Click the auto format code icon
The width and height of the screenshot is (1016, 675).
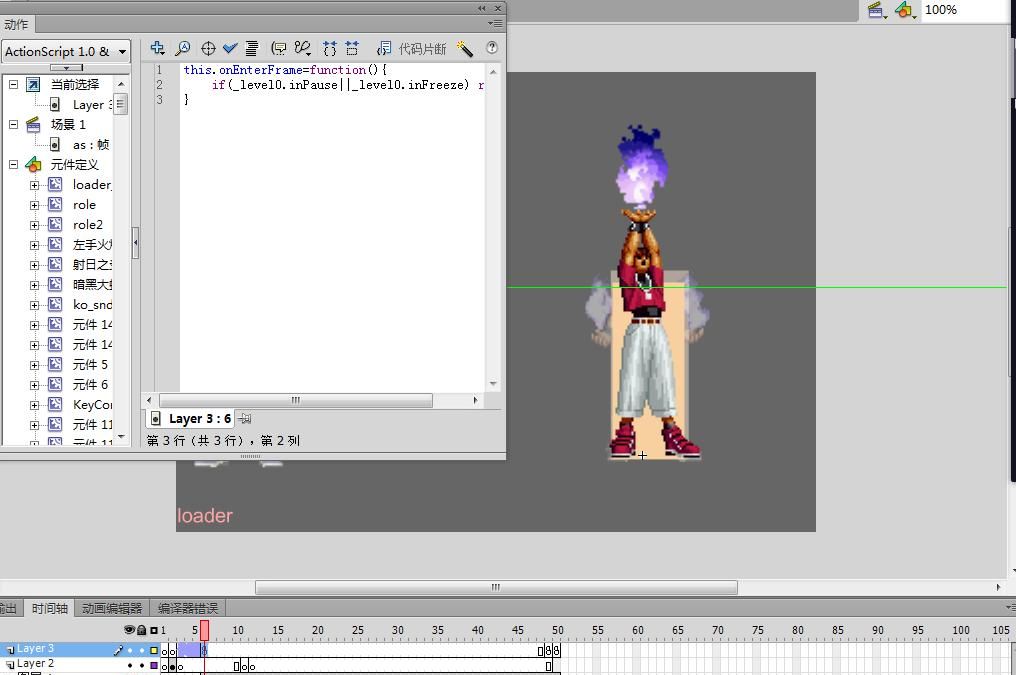[x=252, y=48]
